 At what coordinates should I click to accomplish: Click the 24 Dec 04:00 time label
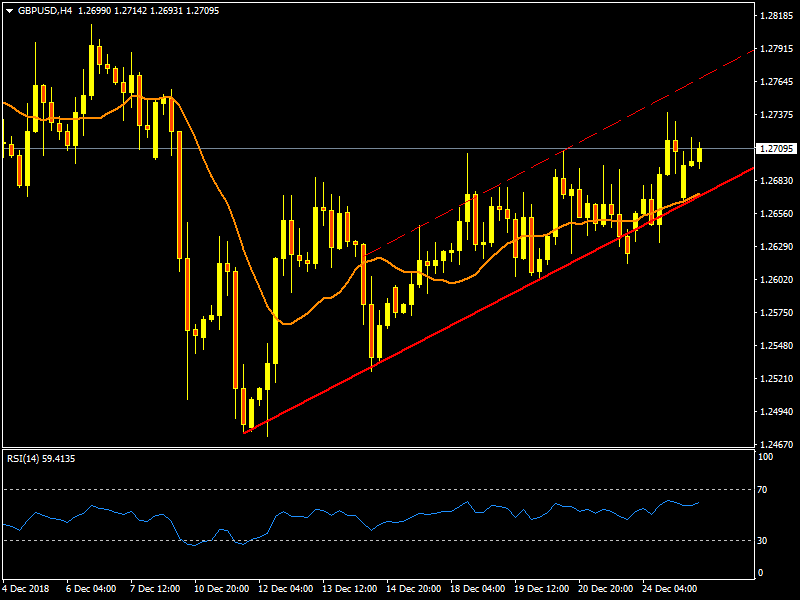(670, 587)
